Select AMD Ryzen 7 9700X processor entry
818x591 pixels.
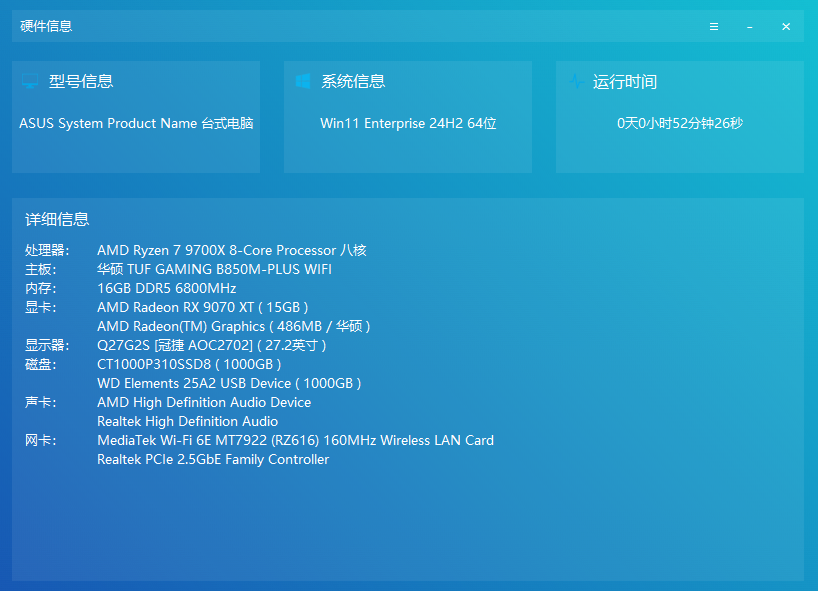[x=232, y=250]
